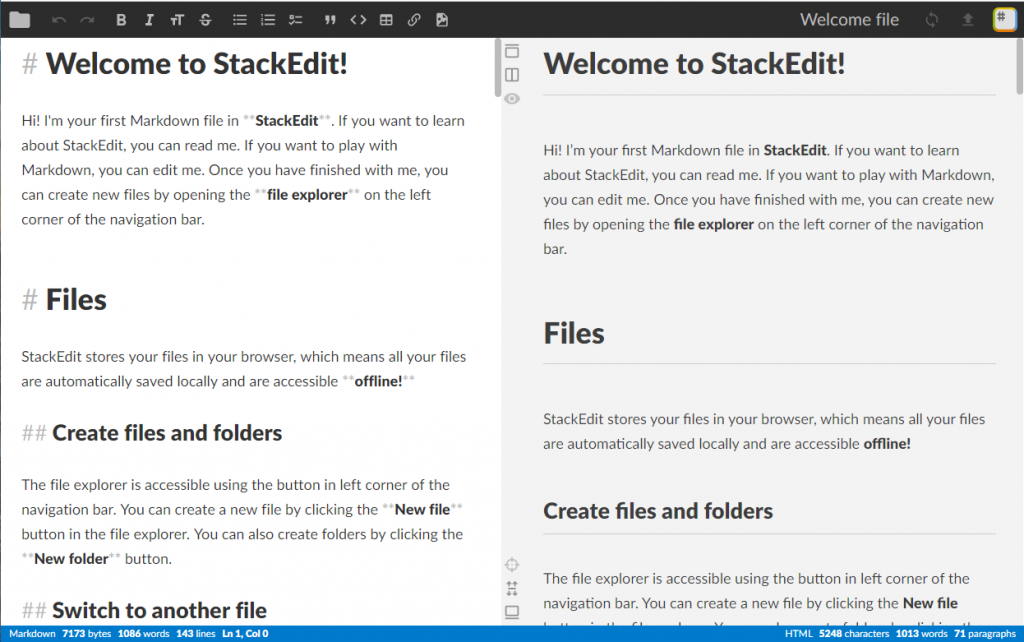
Task: Click the bold "StackEdit" word in the preview paragraph
Action: 795,150
